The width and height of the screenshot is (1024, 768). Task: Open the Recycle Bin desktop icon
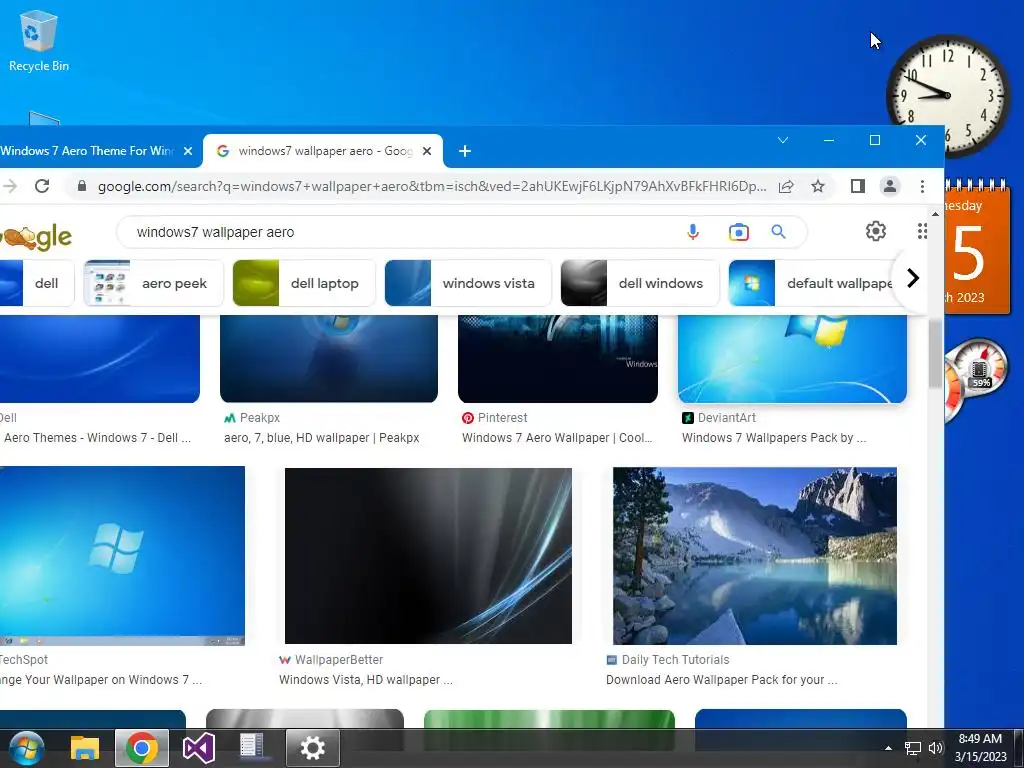click(x=39, y=40)
